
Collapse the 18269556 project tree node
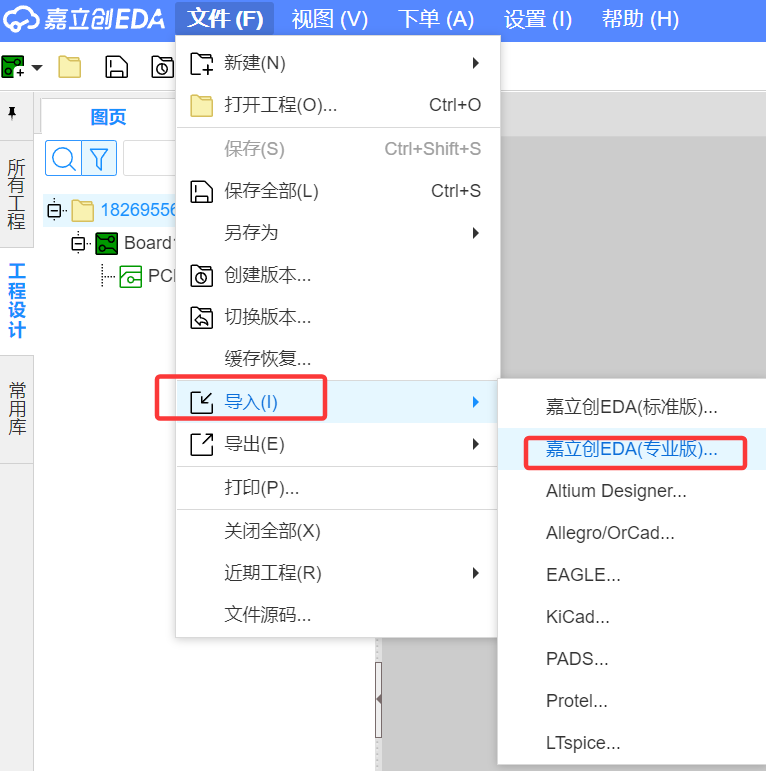54,210
